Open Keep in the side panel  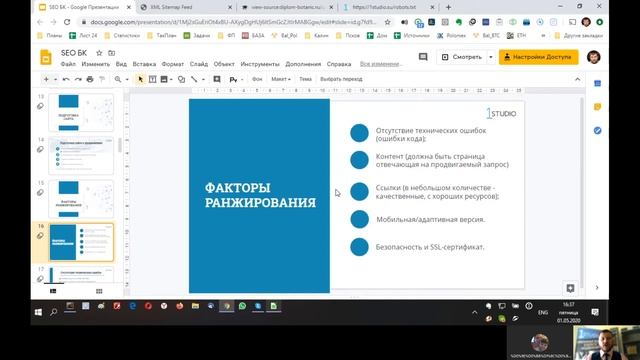pyautogui.click(x=598, y=107)
